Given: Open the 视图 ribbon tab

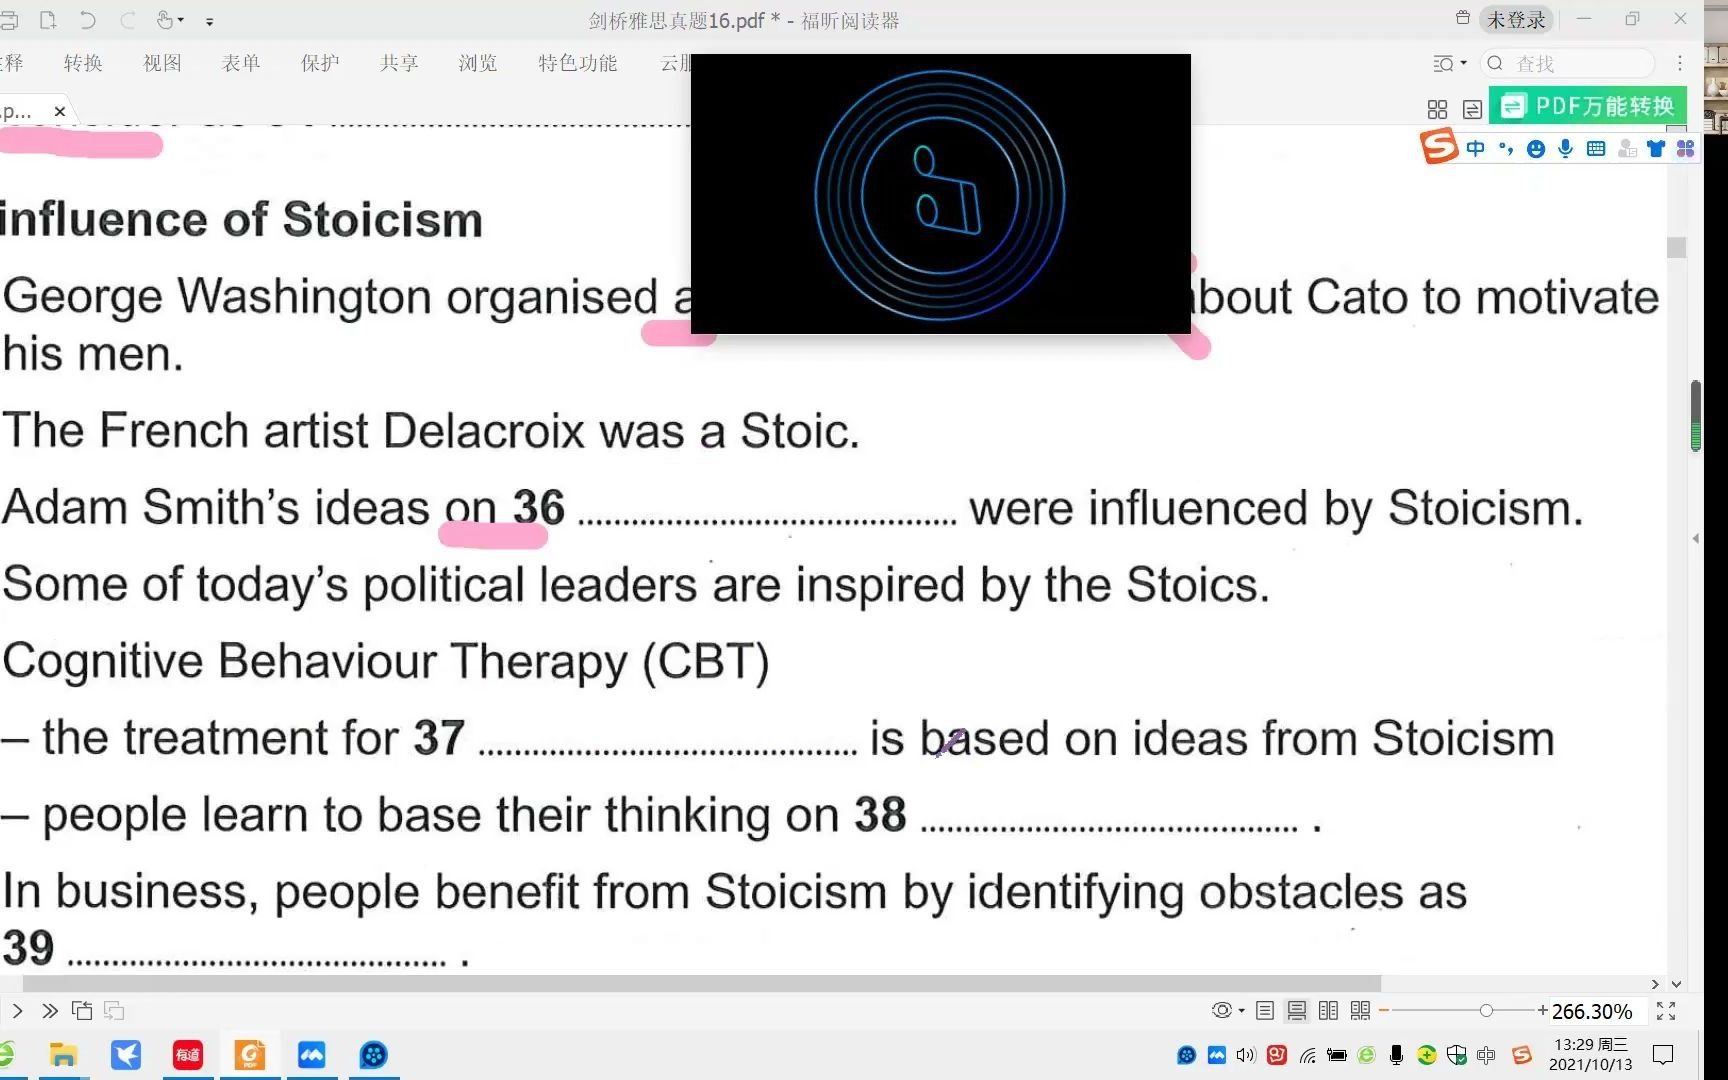Looking at the screenshot, I should [162, 63].
